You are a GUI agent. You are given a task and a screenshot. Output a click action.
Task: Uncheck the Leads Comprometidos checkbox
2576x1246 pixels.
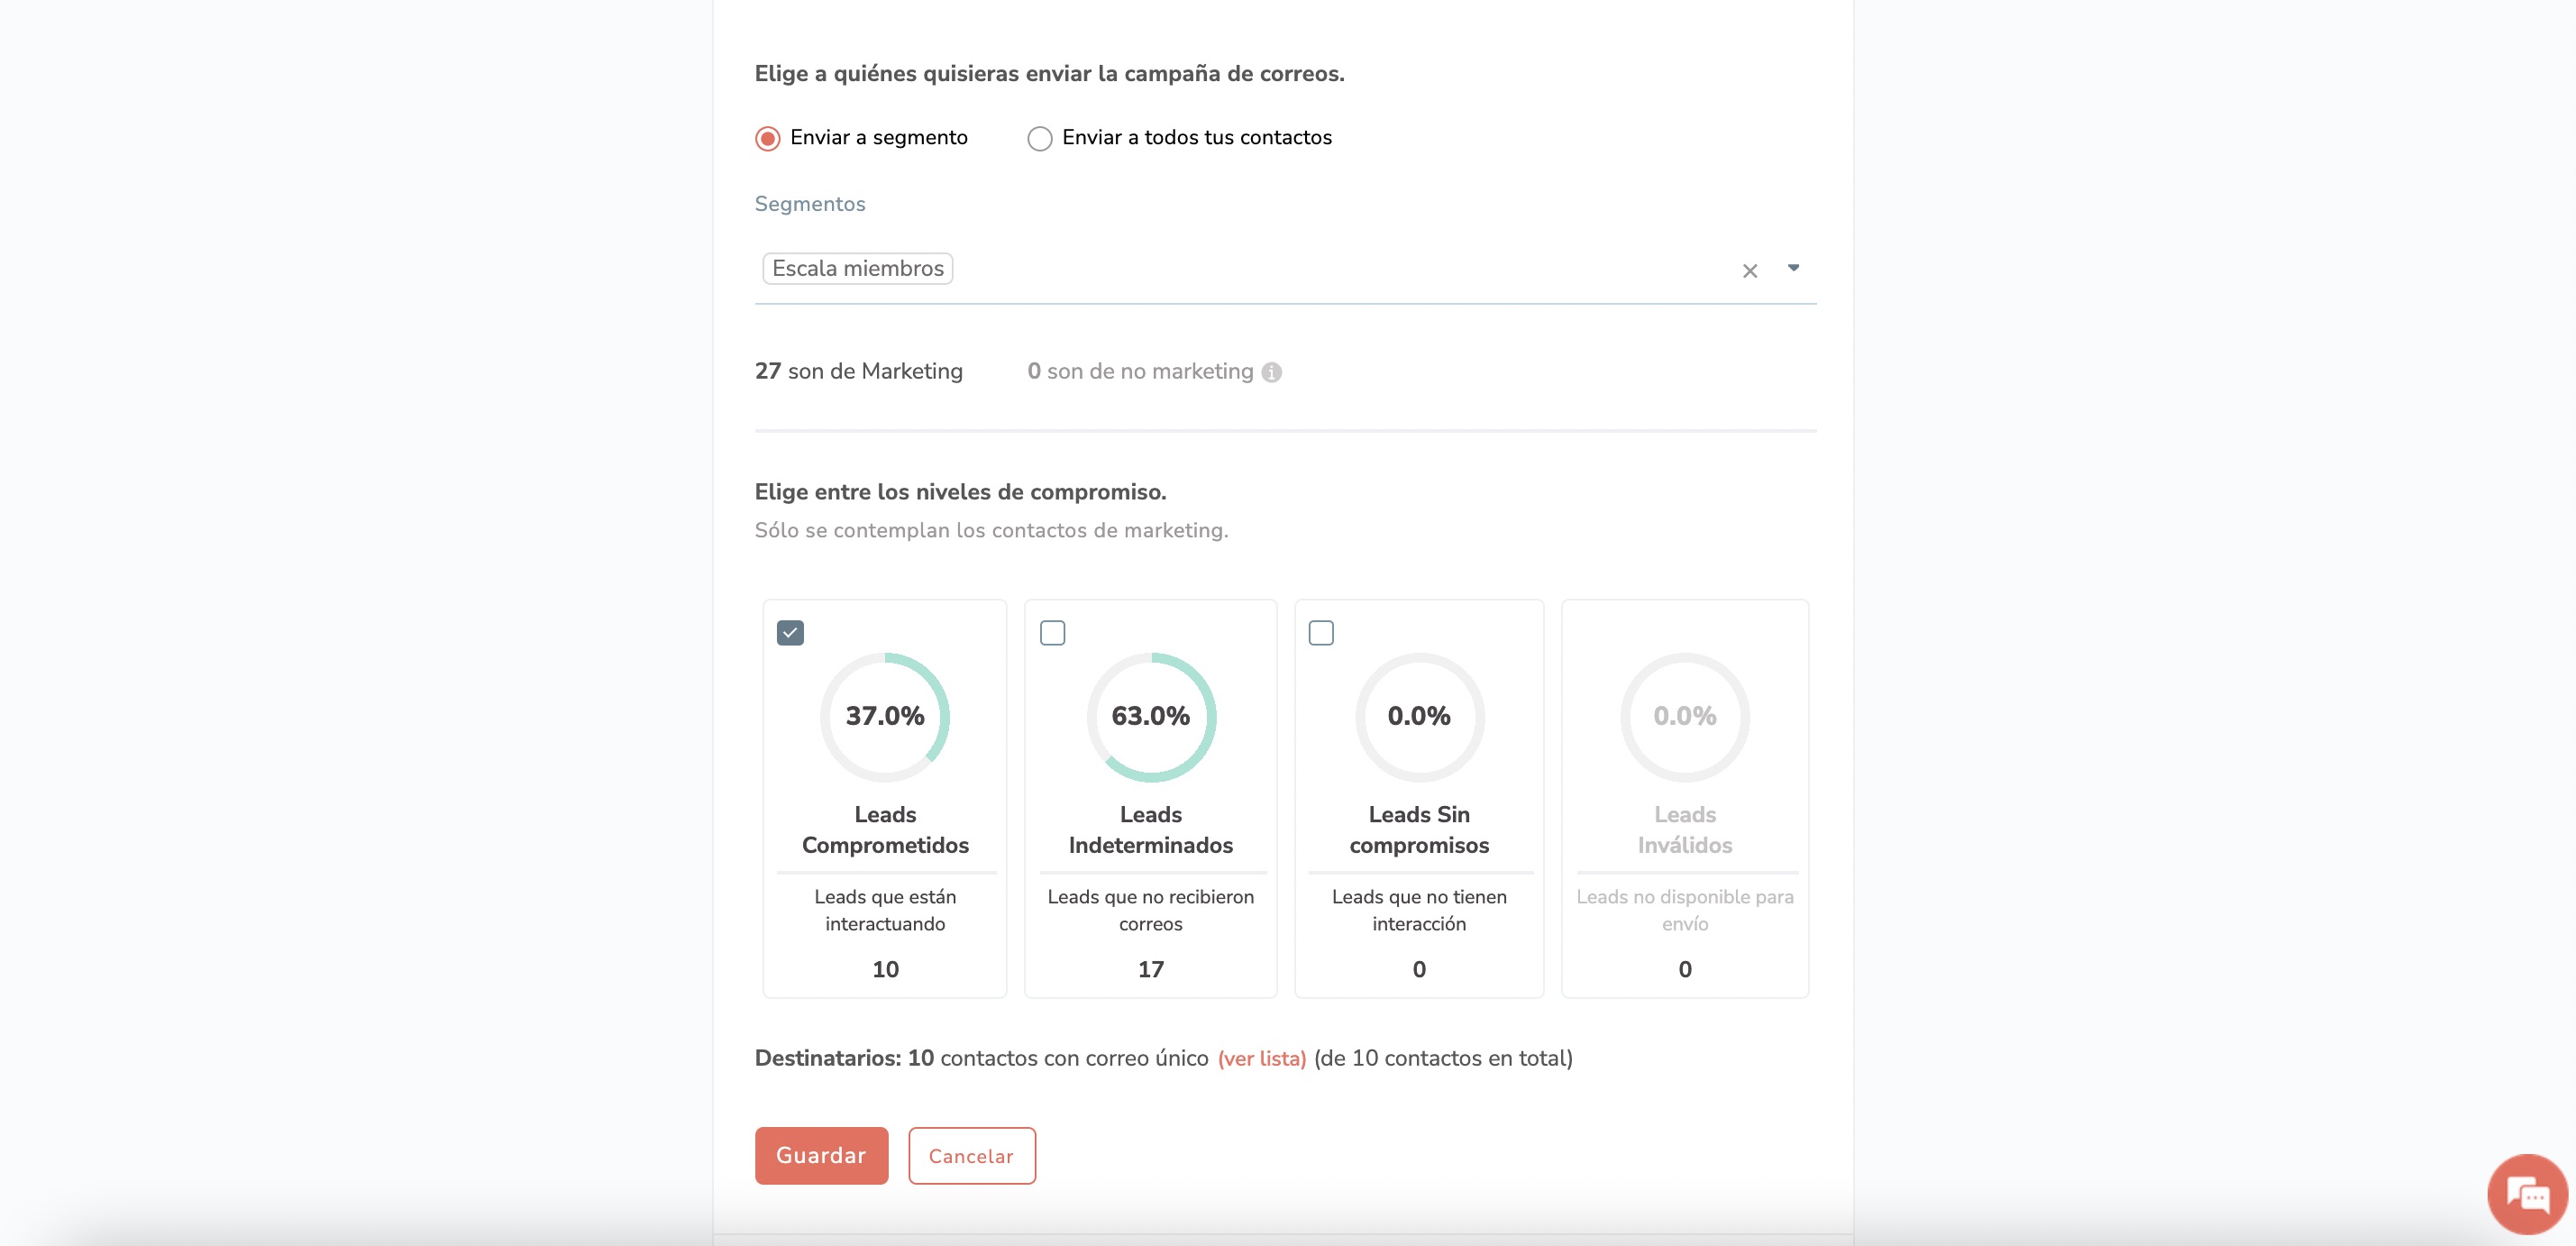[x=790, y=633]
